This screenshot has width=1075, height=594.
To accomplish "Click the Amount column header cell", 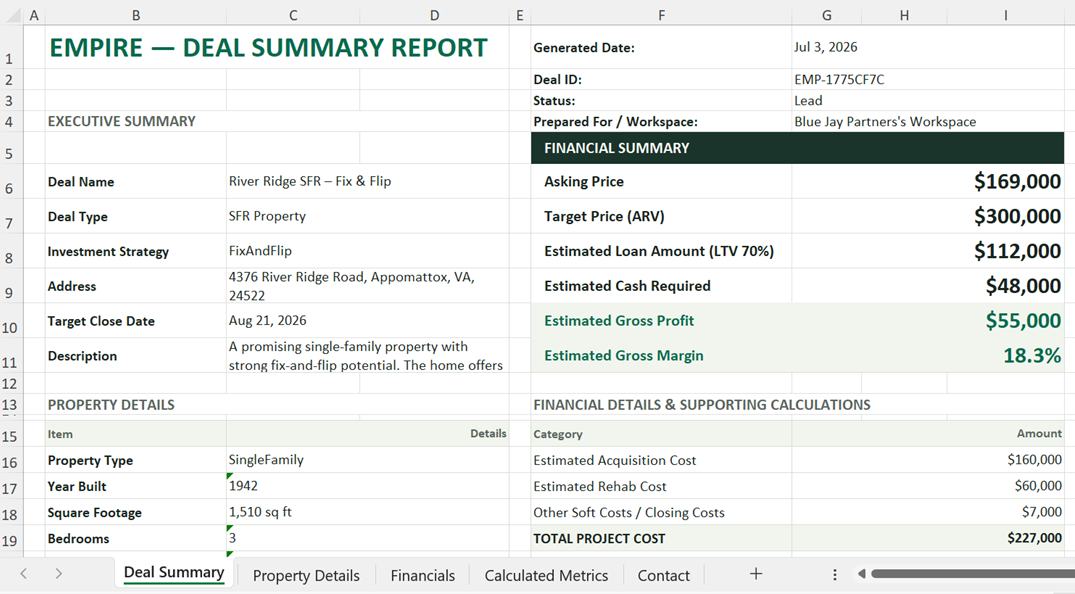I will [x=928, y=433].
